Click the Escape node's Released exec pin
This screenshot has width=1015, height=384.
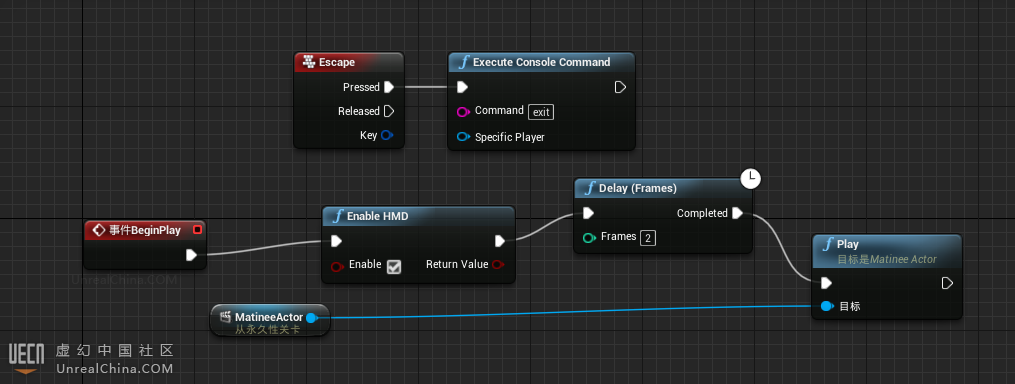click(x=388, y=111)
